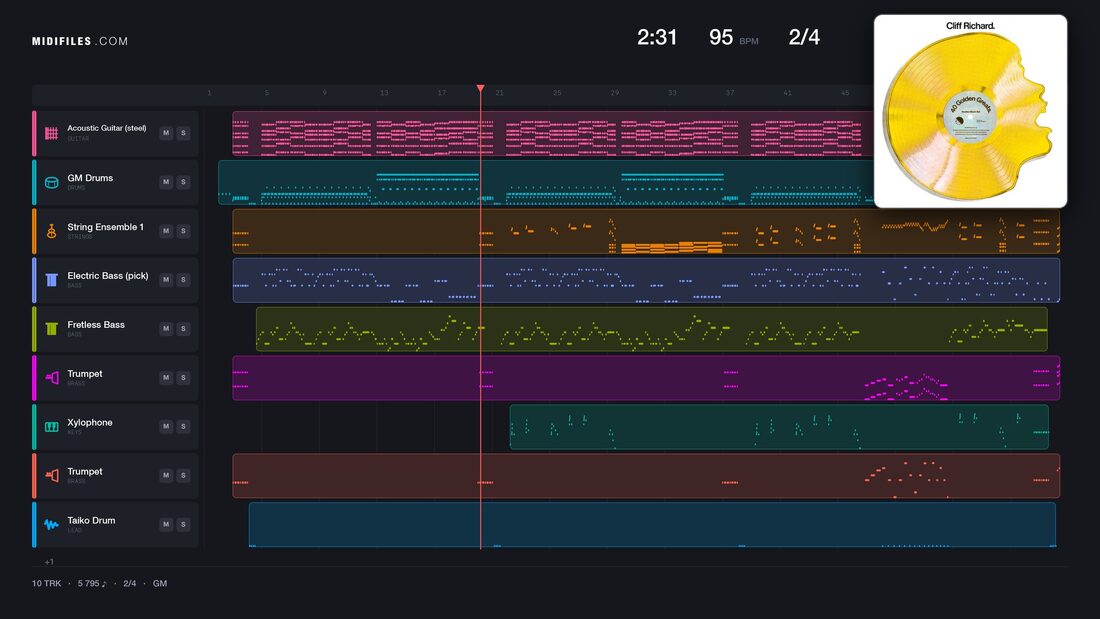Click the Electric Bass (pick) track icon
The width and height of the screenshot is (1100, 619).
(x=51, y=280)
